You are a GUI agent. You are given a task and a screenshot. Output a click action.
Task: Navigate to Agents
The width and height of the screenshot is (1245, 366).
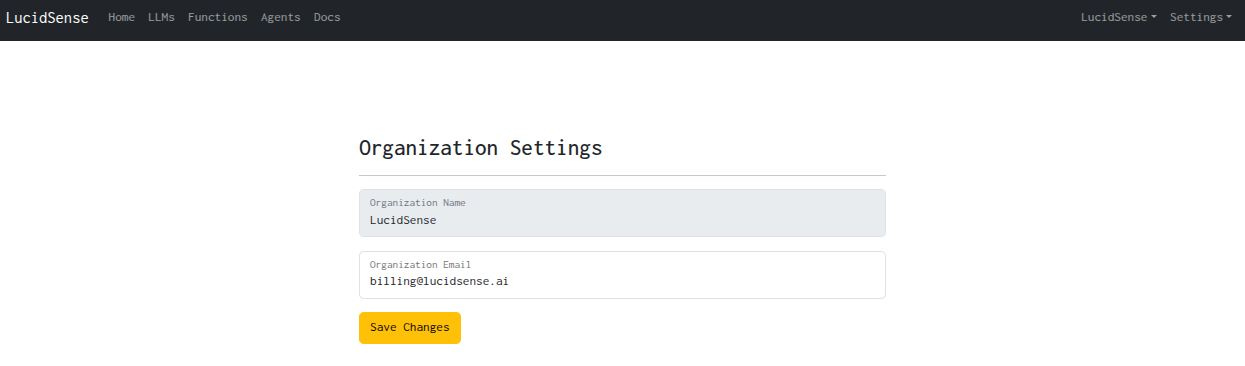coord(281,17)
